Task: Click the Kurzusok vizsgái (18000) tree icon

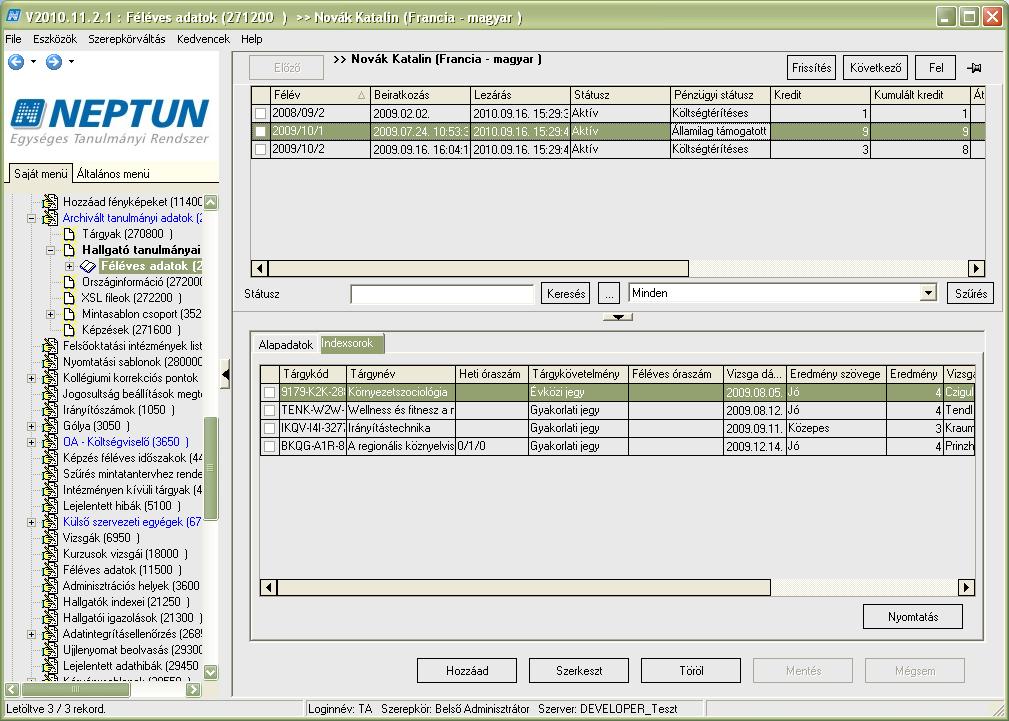Action: pyautogui.click(x=50, y=554)
